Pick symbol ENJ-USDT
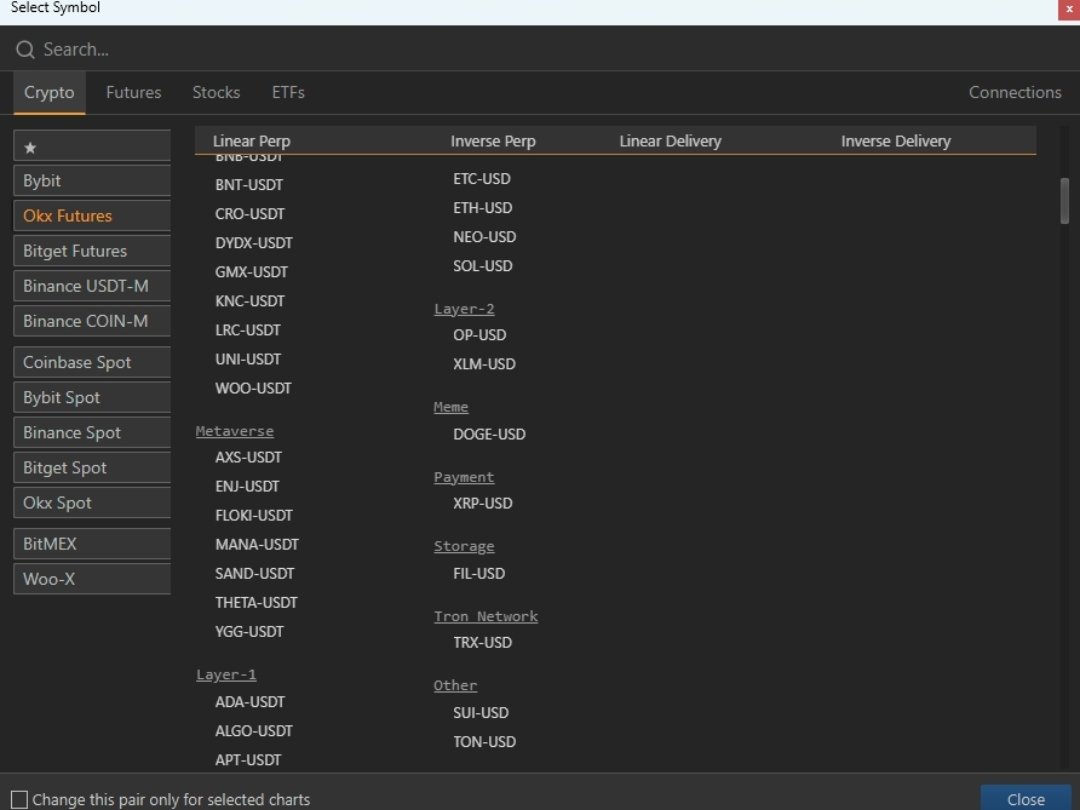 [247, 487]
